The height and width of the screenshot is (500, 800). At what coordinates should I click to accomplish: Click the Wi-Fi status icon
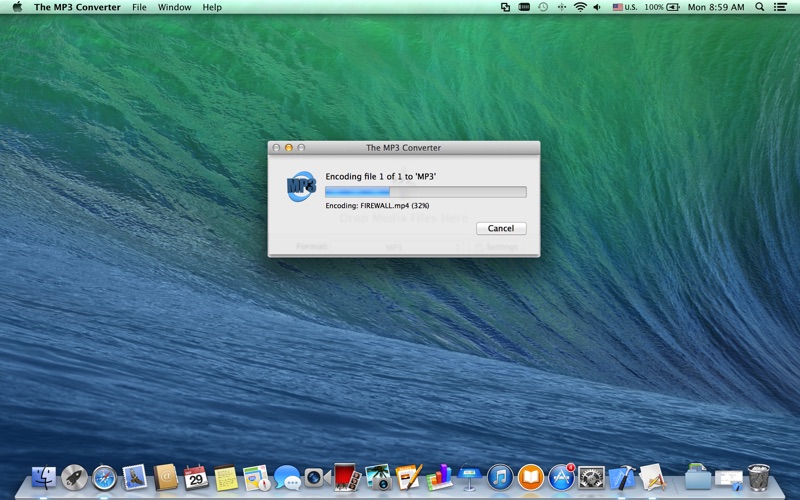click(x=580, y=7)
